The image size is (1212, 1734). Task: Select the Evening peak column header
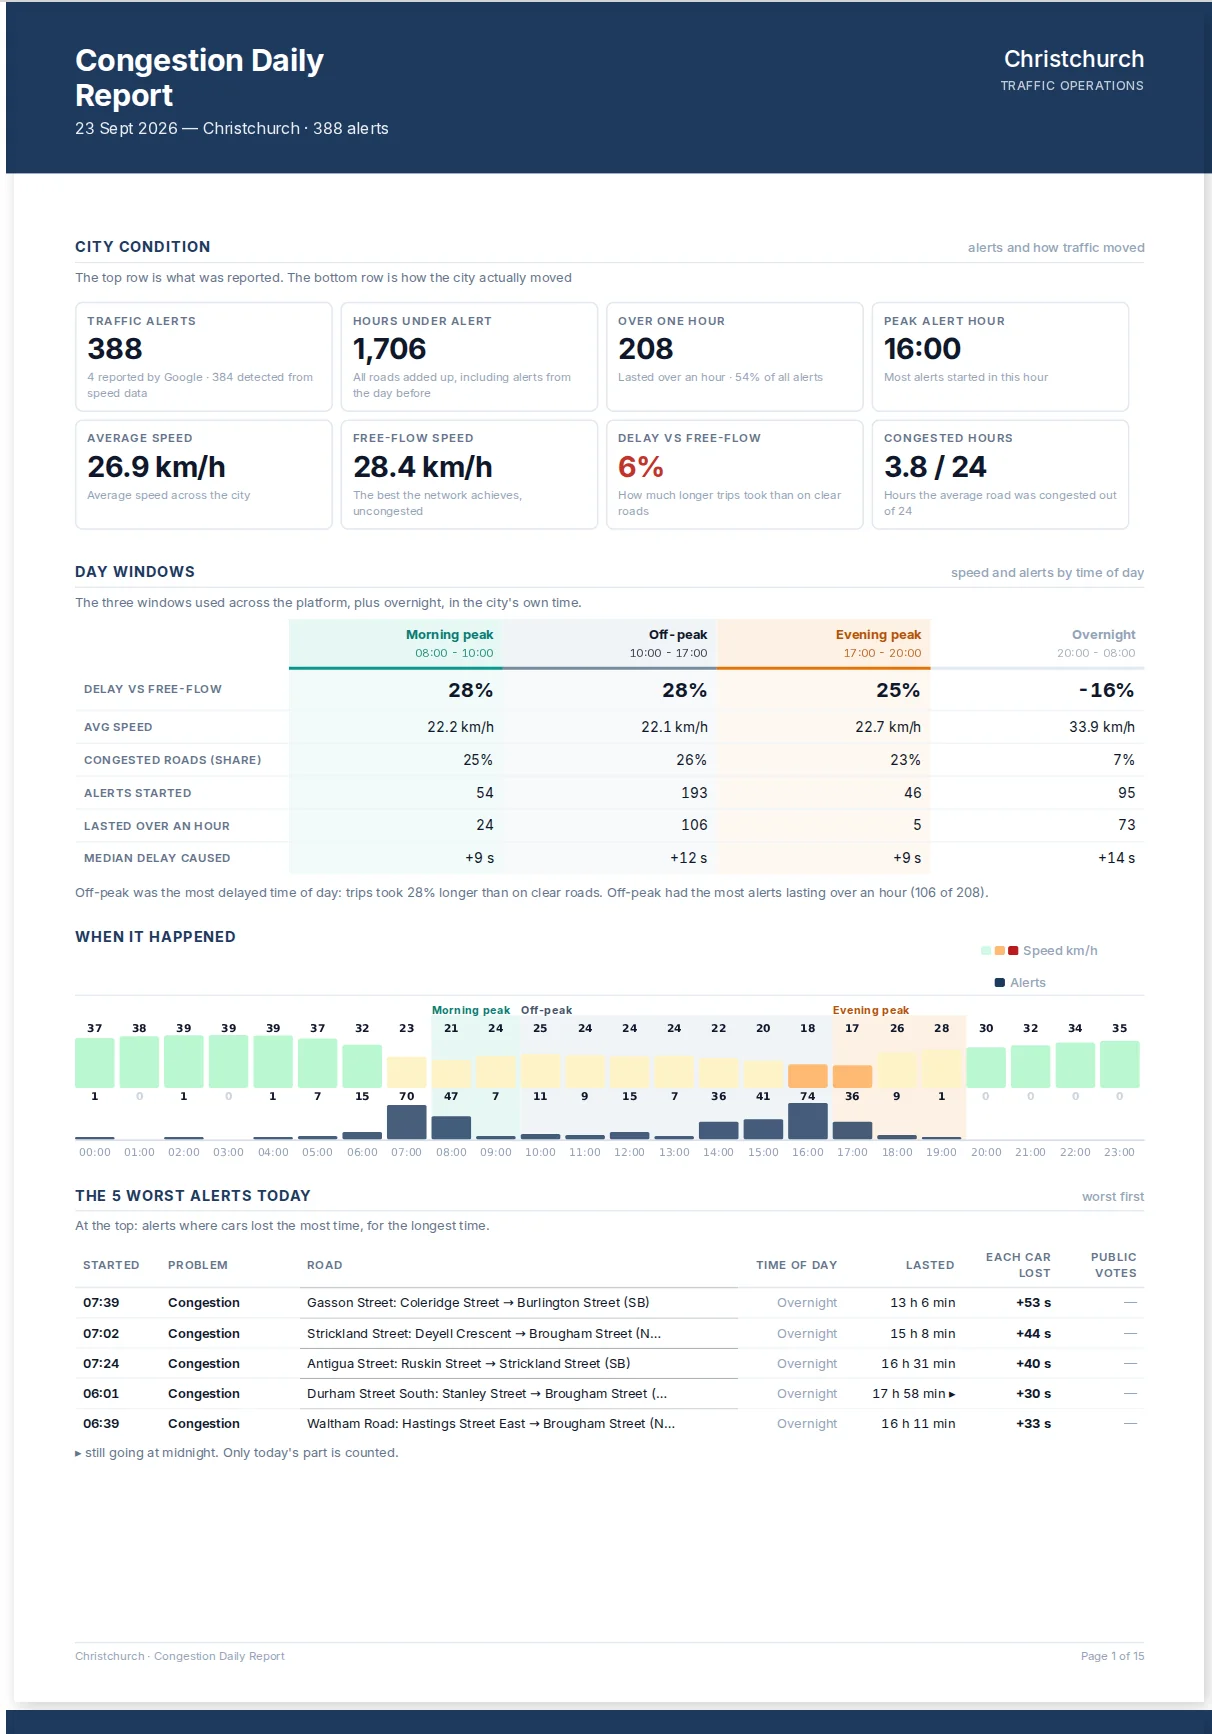coord(824,643)
